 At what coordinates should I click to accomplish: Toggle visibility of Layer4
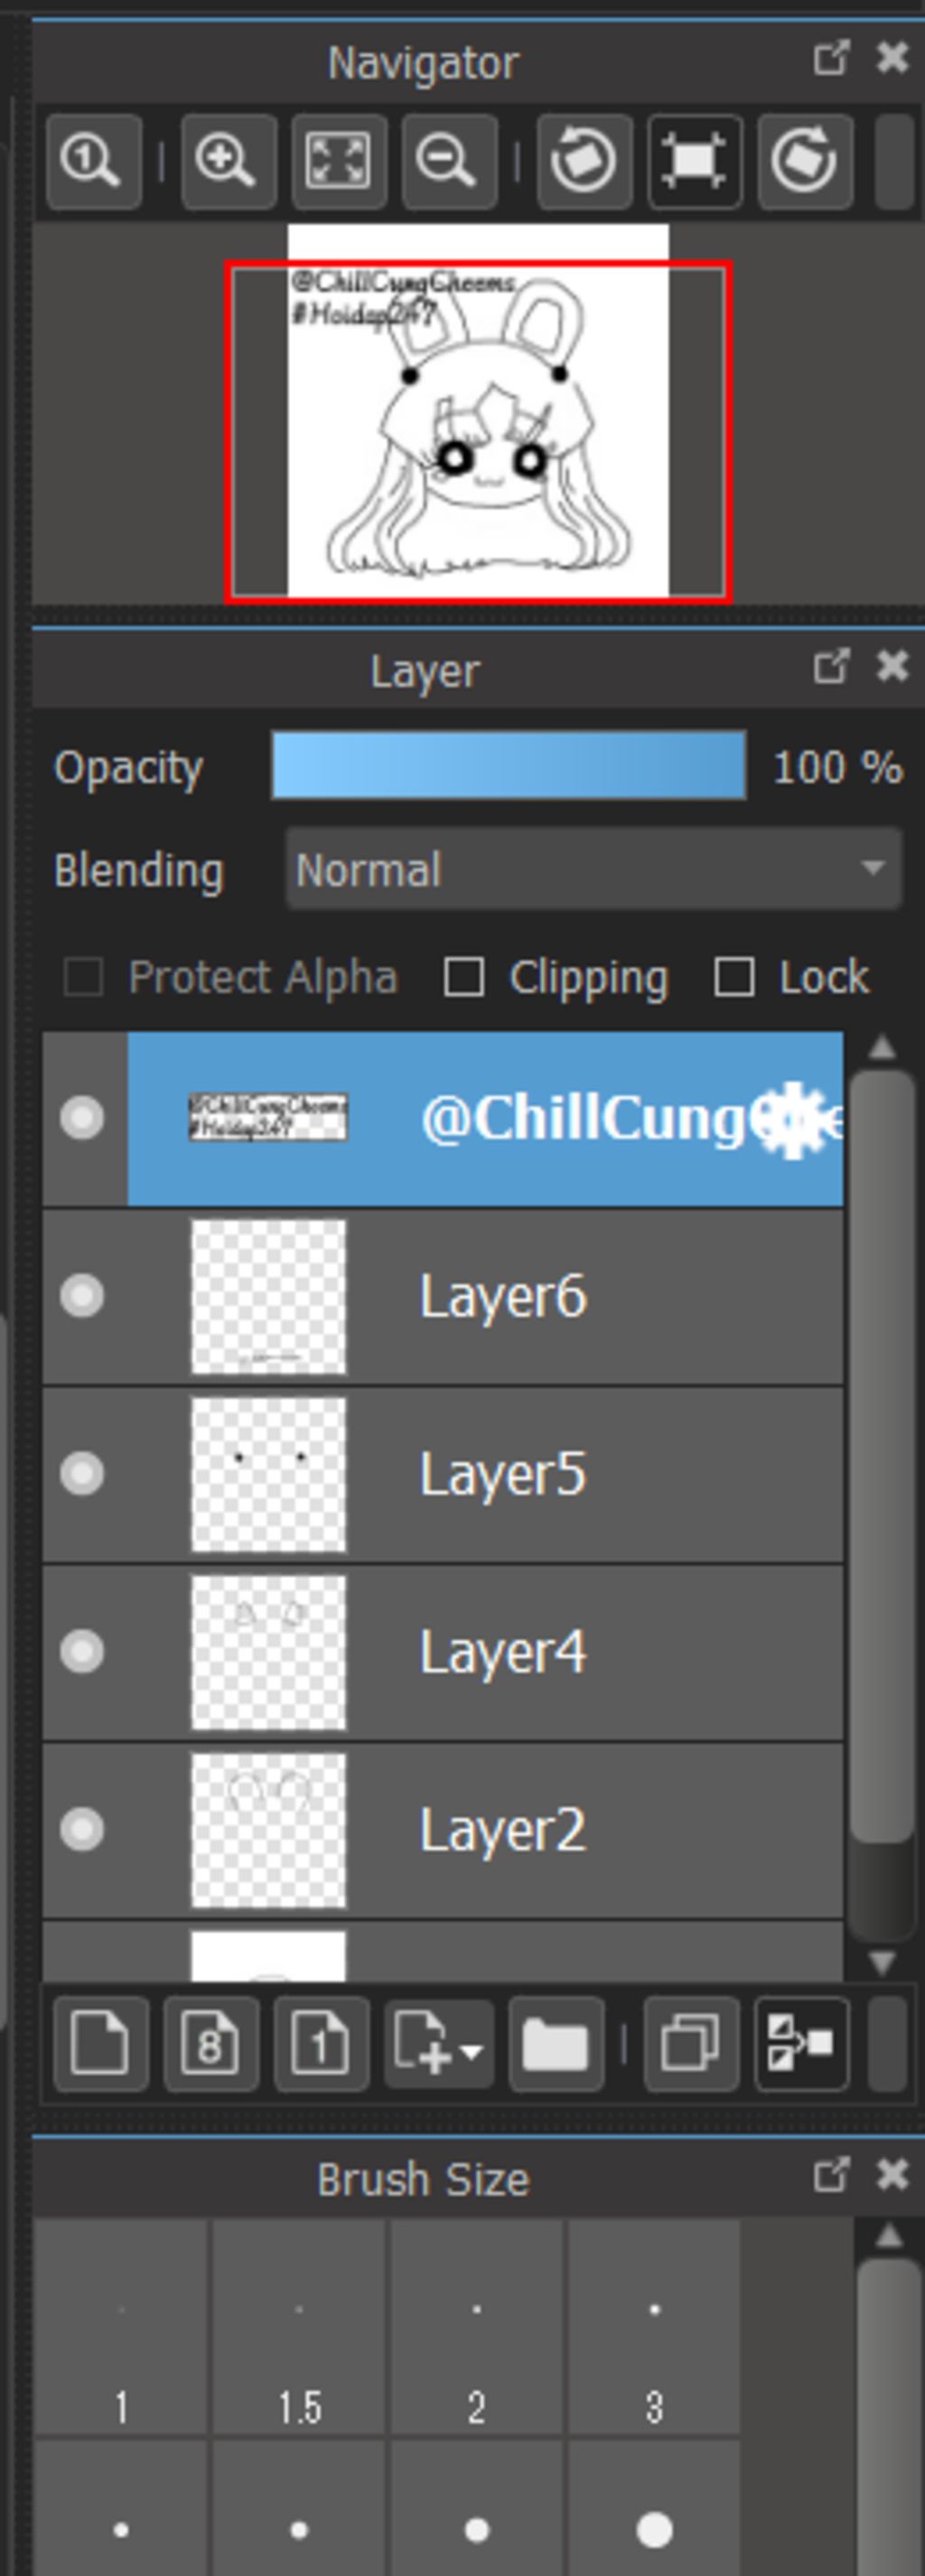click(82, 1651)
